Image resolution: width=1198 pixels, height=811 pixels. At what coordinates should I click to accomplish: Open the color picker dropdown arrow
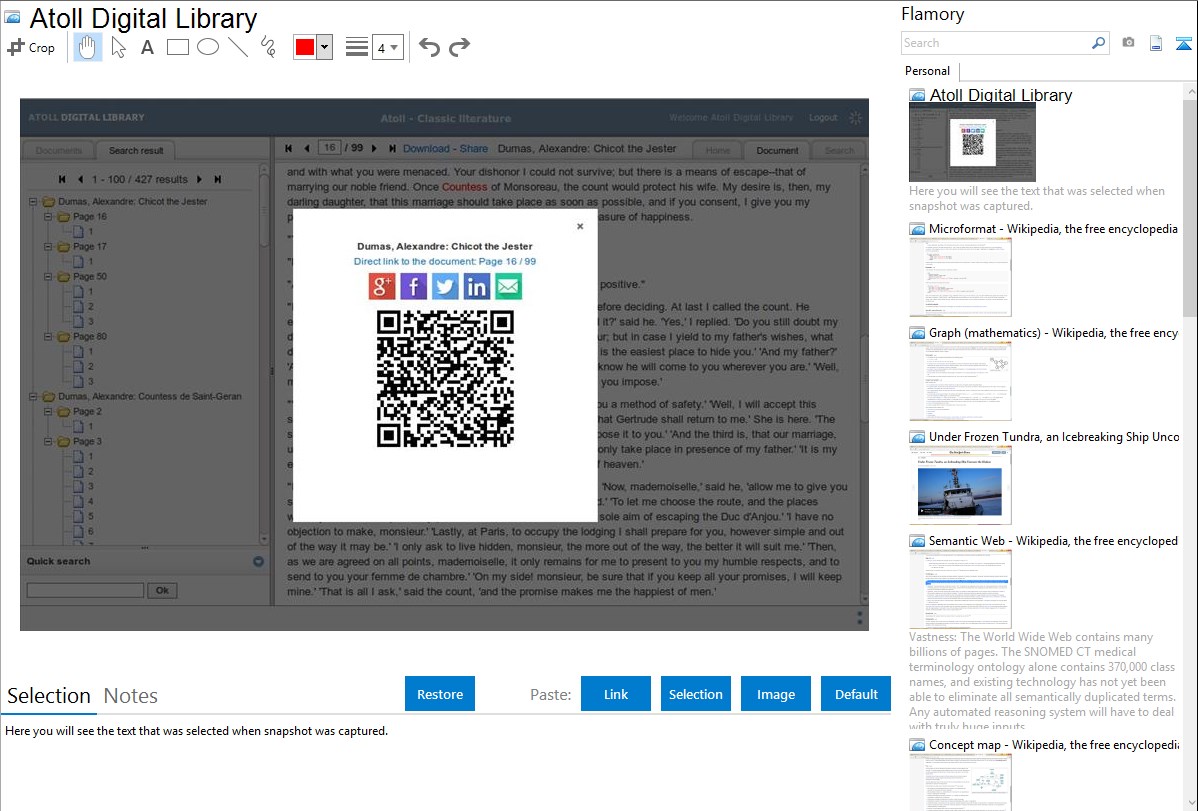(324, 47)
